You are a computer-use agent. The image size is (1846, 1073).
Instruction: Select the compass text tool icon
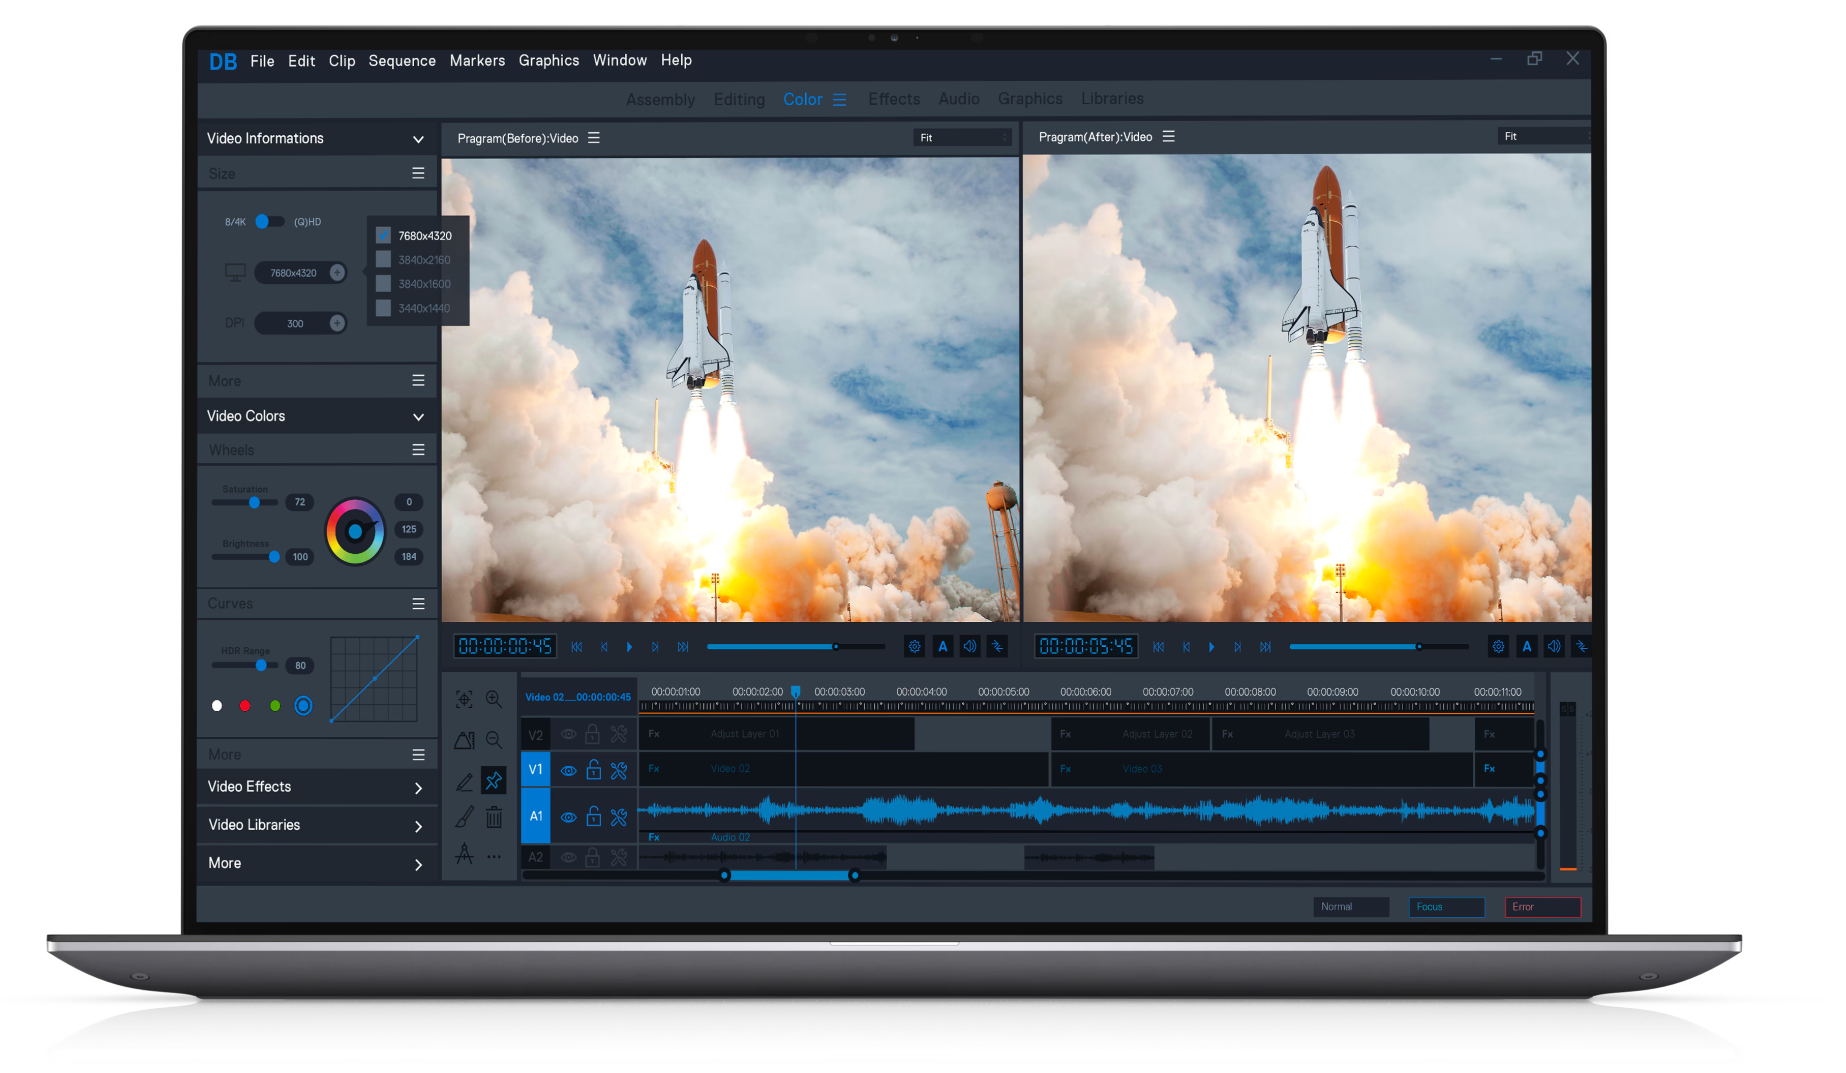(465, 854)
